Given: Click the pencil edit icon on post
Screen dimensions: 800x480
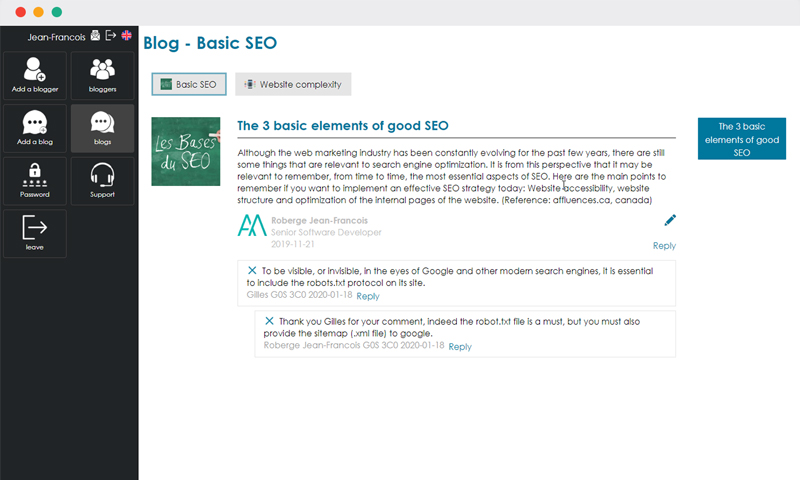Looking at the screenshot, I should coord(670,220).
